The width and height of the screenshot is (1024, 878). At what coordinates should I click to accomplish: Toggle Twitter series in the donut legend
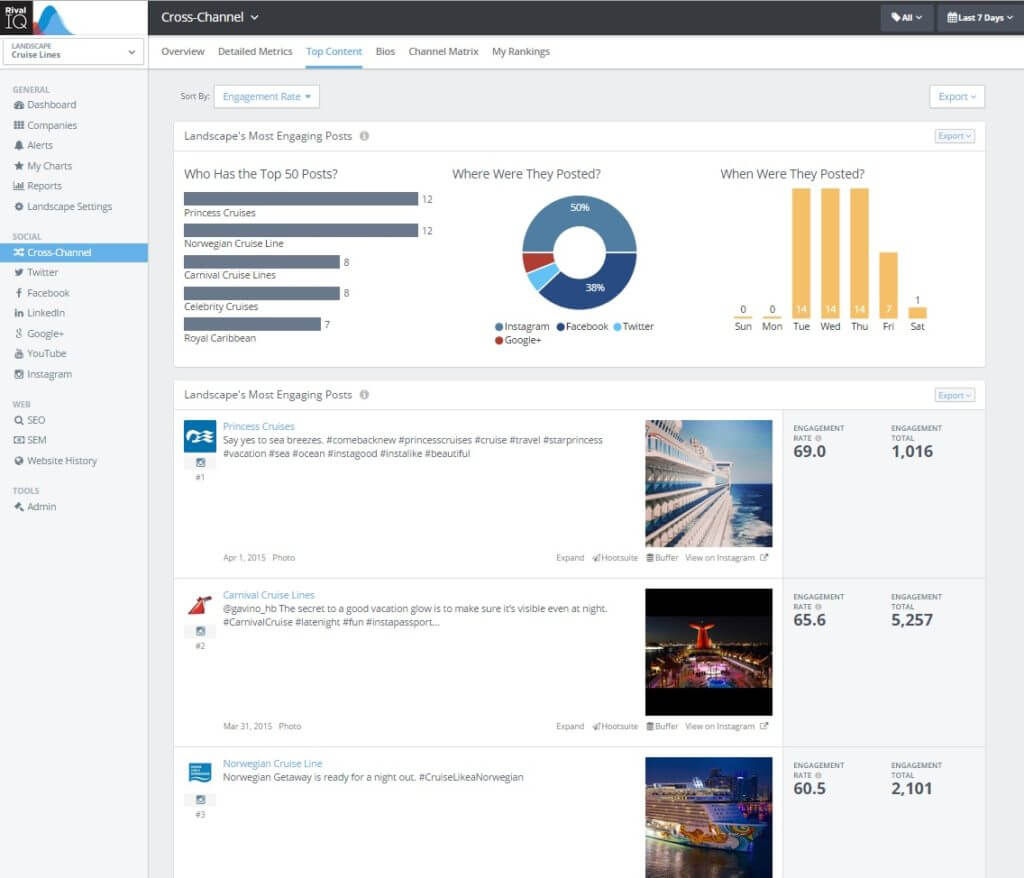point(633,327)
